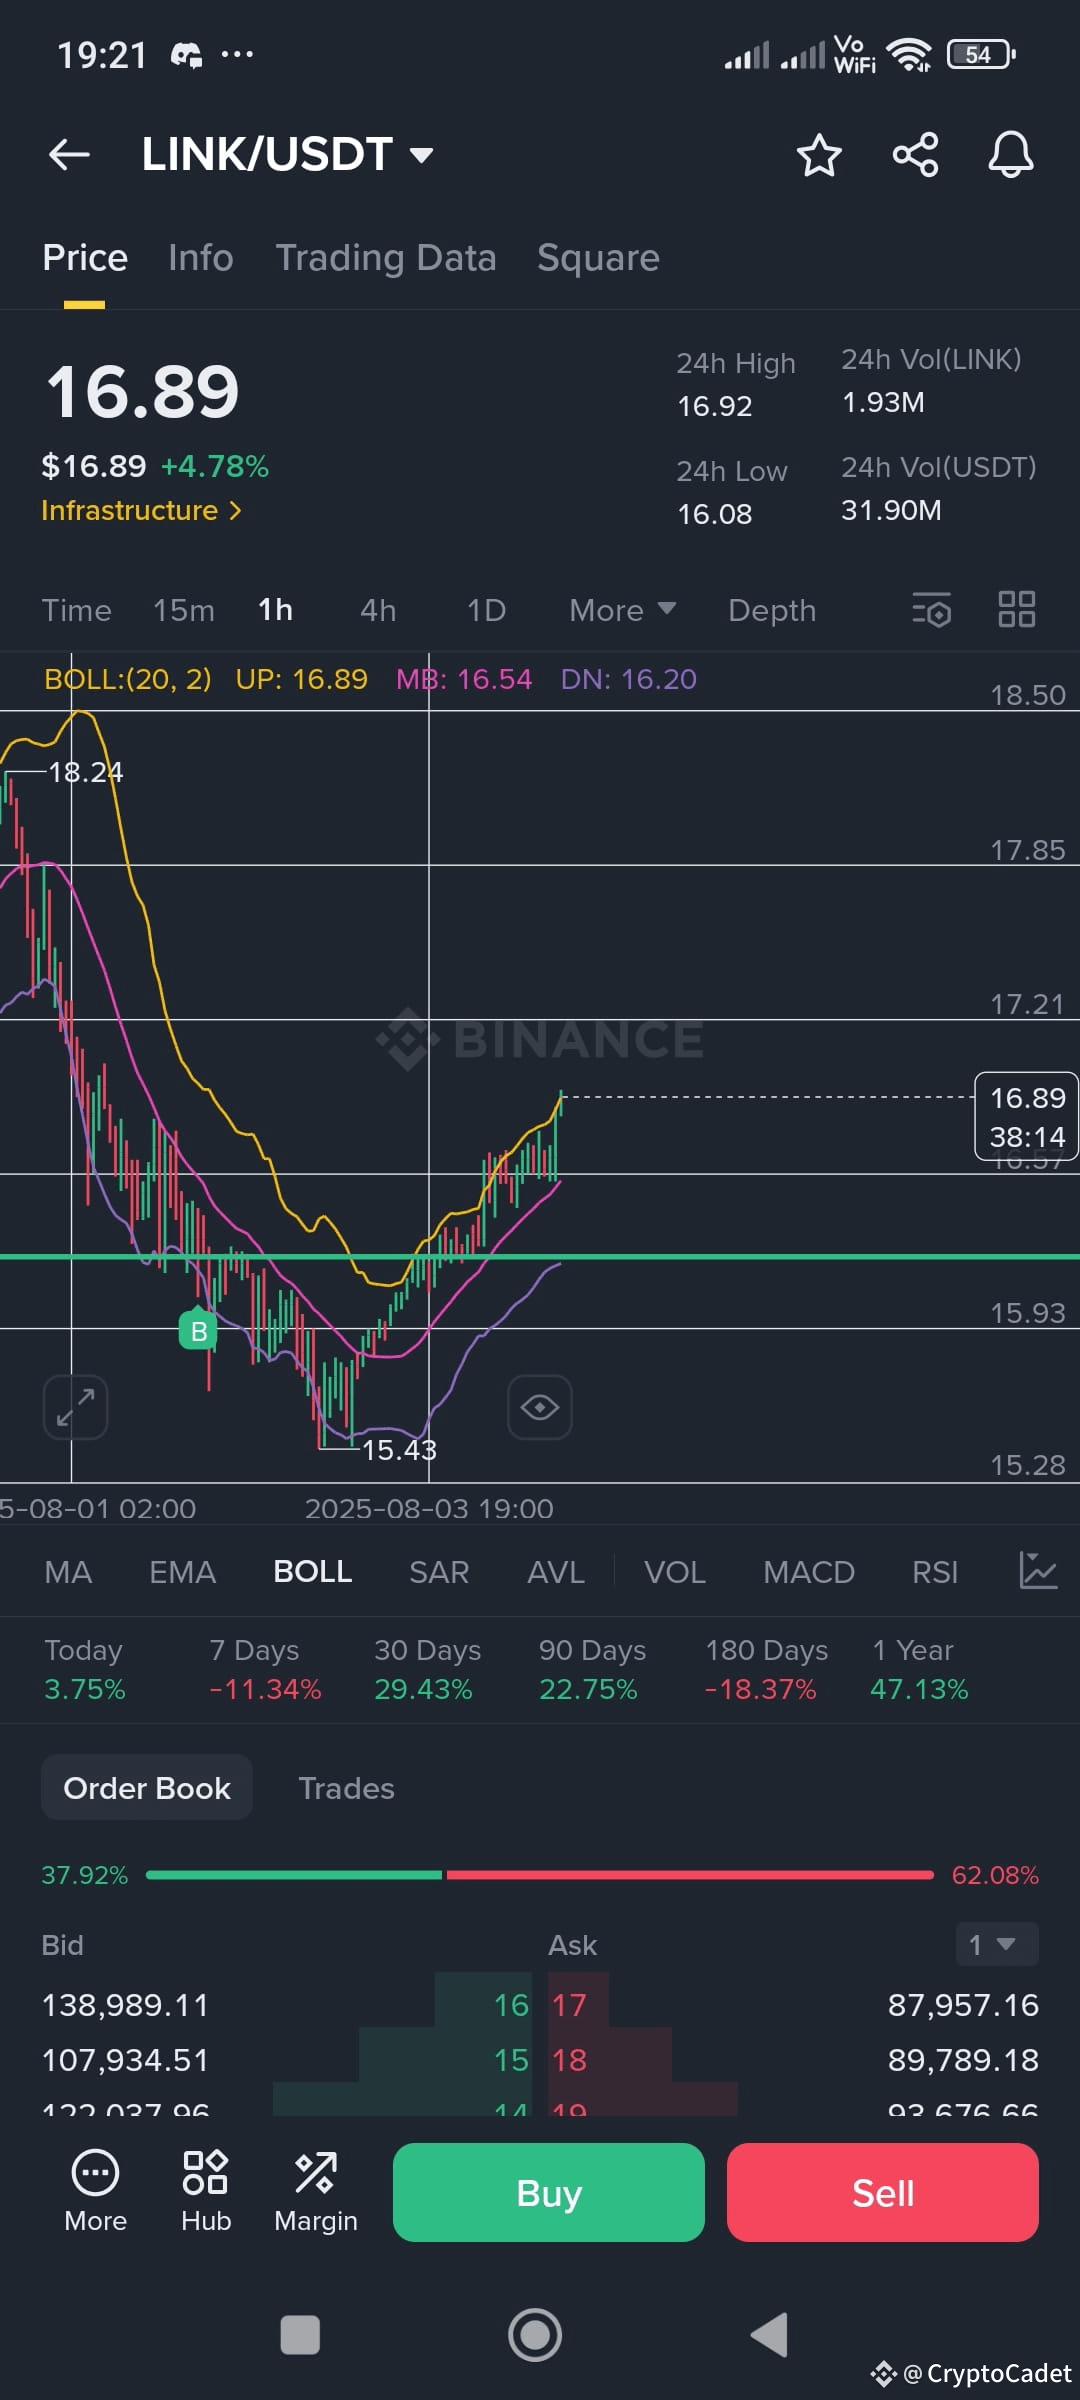Tap the 30 Days 29.43% performance
Image resolution: width=1080 pixels, height=2400 pixels.
tap(427, 1670)
